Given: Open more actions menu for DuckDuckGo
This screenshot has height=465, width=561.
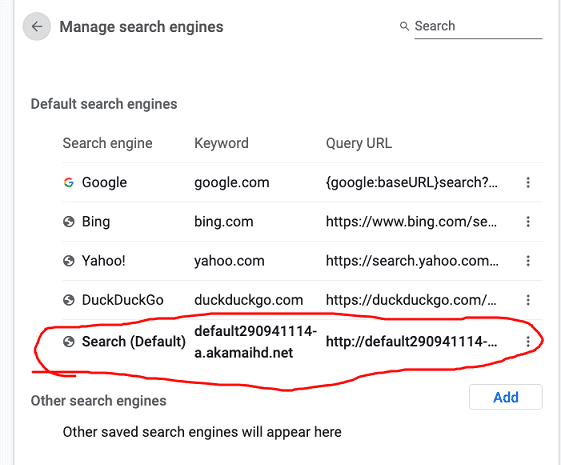Looking at the screenshot, I should pyautogui.click(x=528, y=300).
